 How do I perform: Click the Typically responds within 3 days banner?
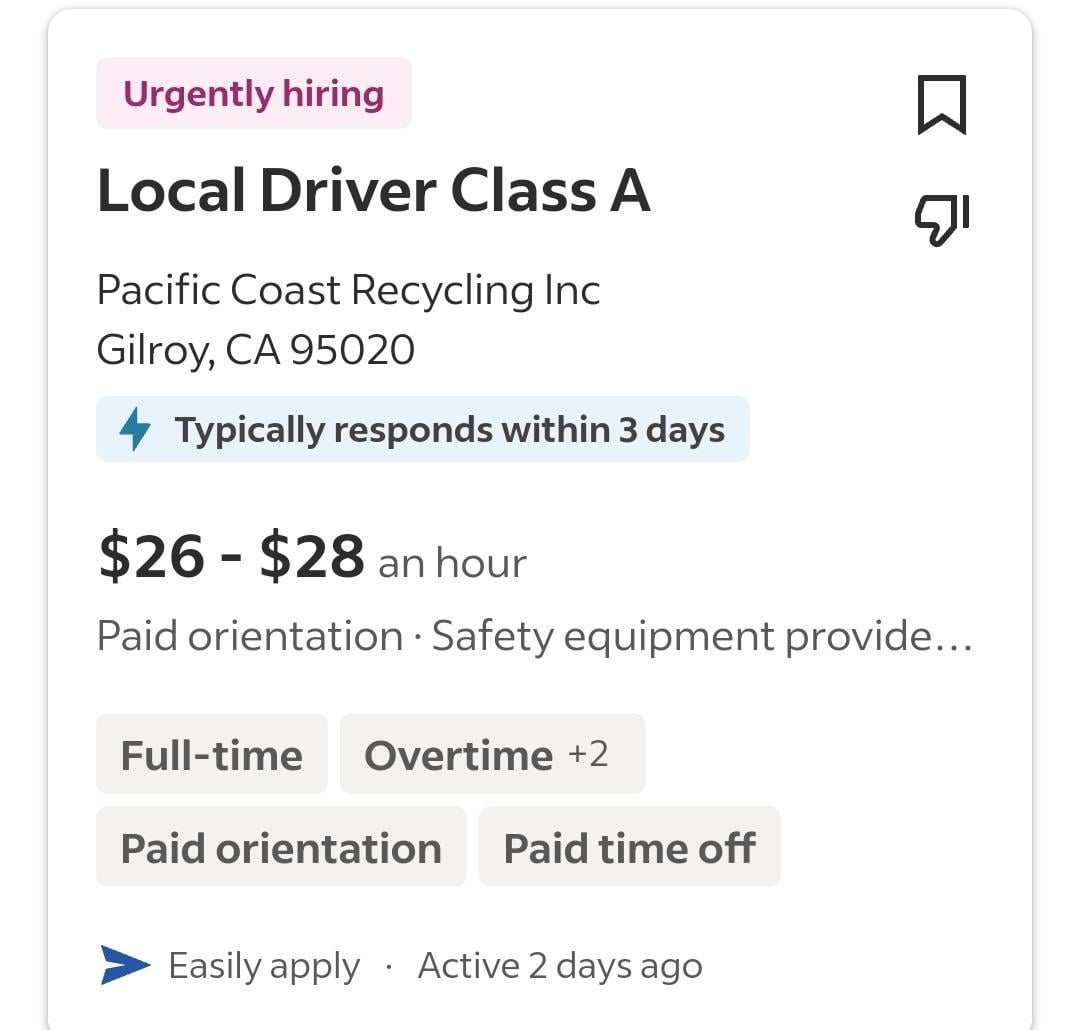[423, 429]
